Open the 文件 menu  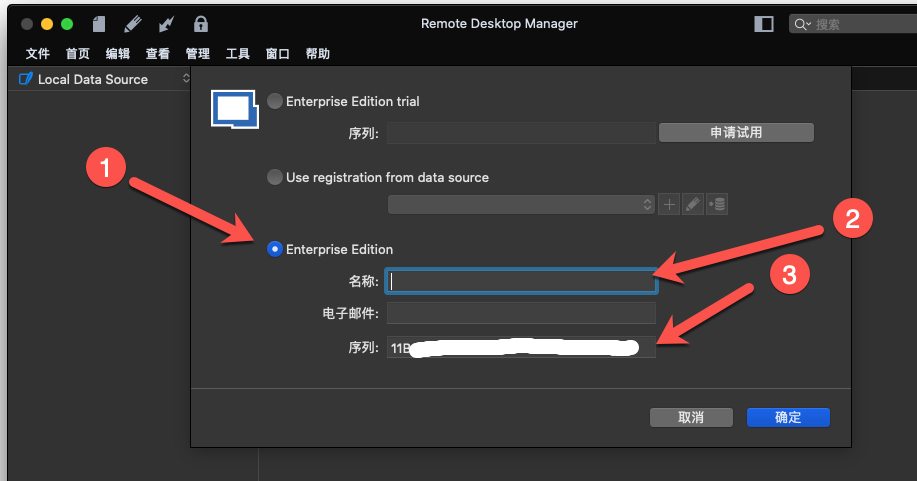(37, 54)
